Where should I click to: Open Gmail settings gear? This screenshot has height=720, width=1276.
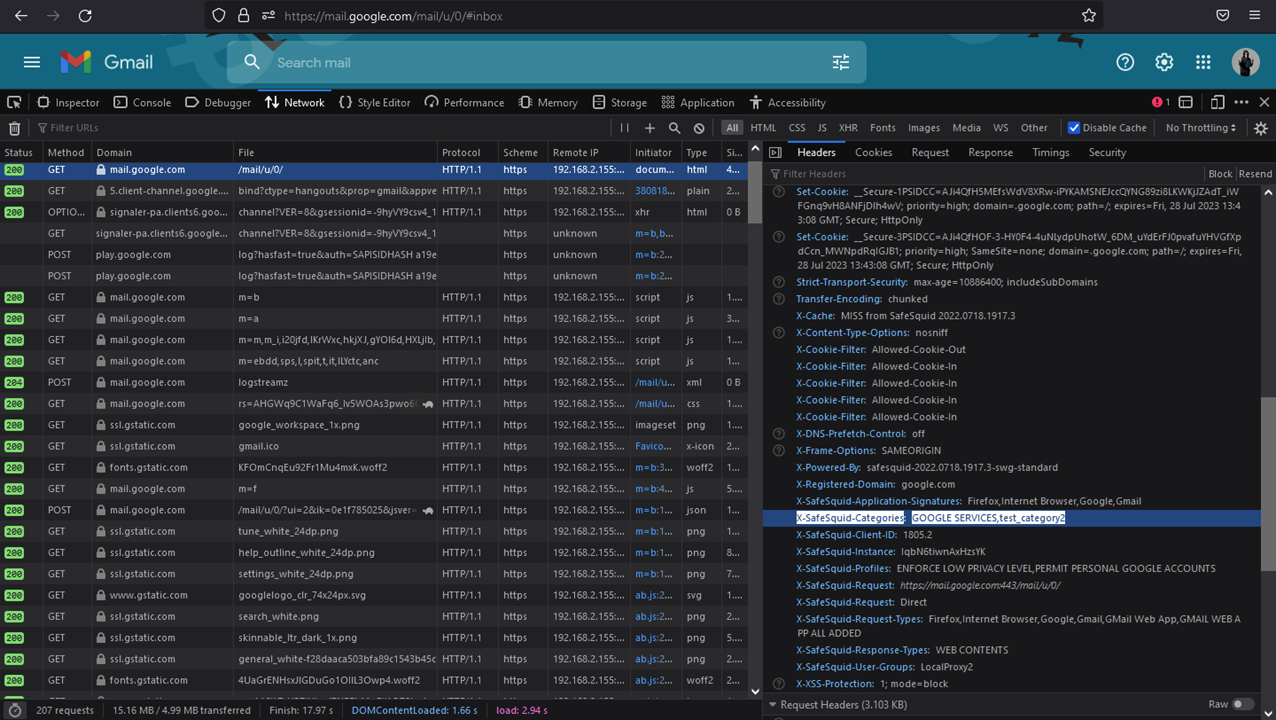point(1164,62)
